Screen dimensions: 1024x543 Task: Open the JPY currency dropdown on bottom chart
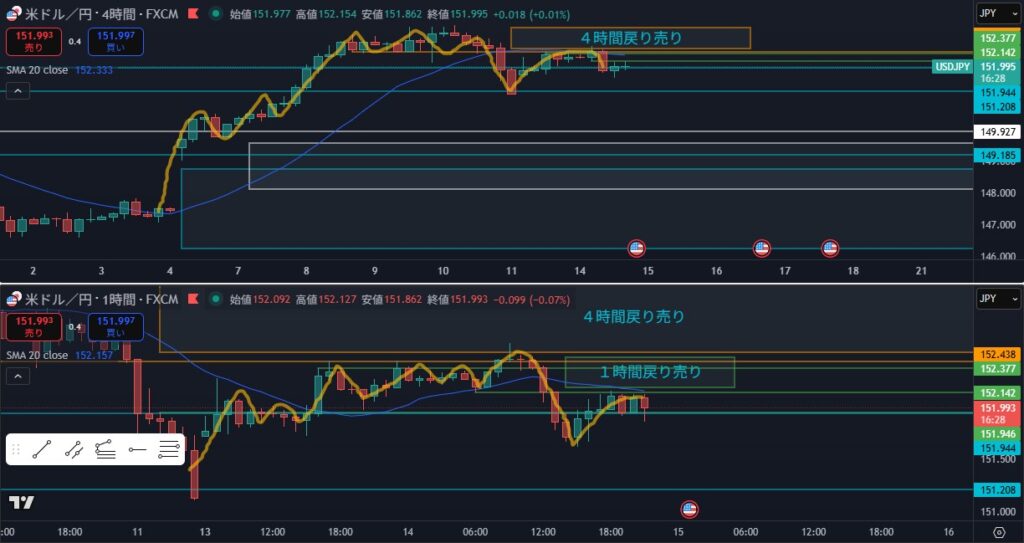[997, 298]
